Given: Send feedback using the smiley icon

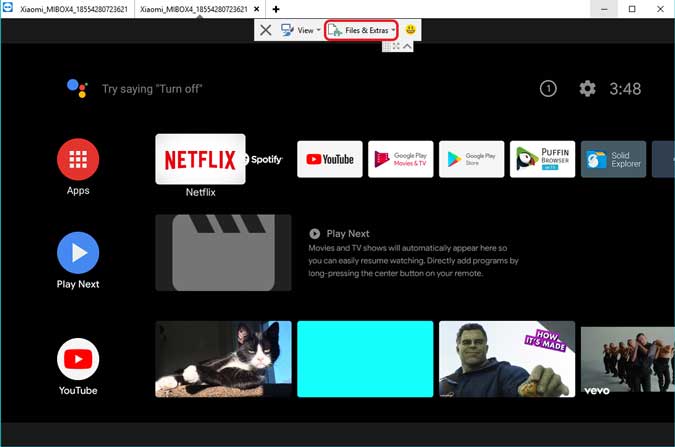Looking at the screenshot, I should click(410, 30).
